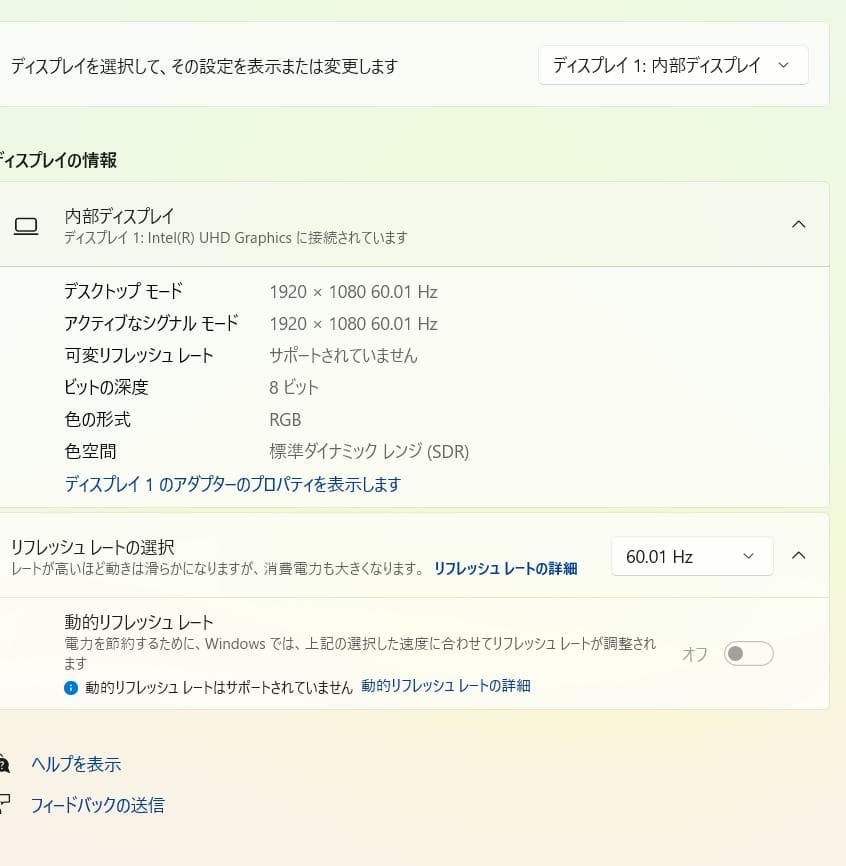Collapse the 内部ディスプレイ information section
This screenshot has width=846, height=866.
[x=799, y=224]
